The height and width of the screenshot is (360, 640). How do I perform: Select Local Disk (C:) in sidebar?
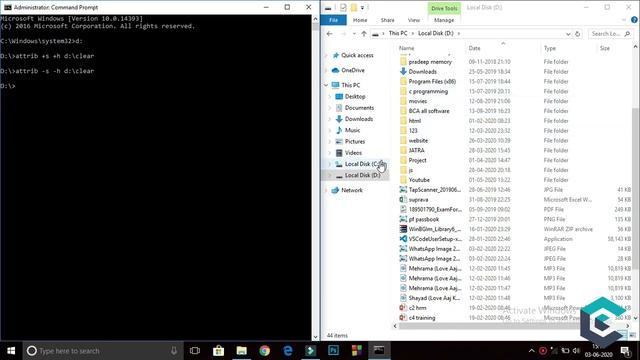(x=363, y=164)
